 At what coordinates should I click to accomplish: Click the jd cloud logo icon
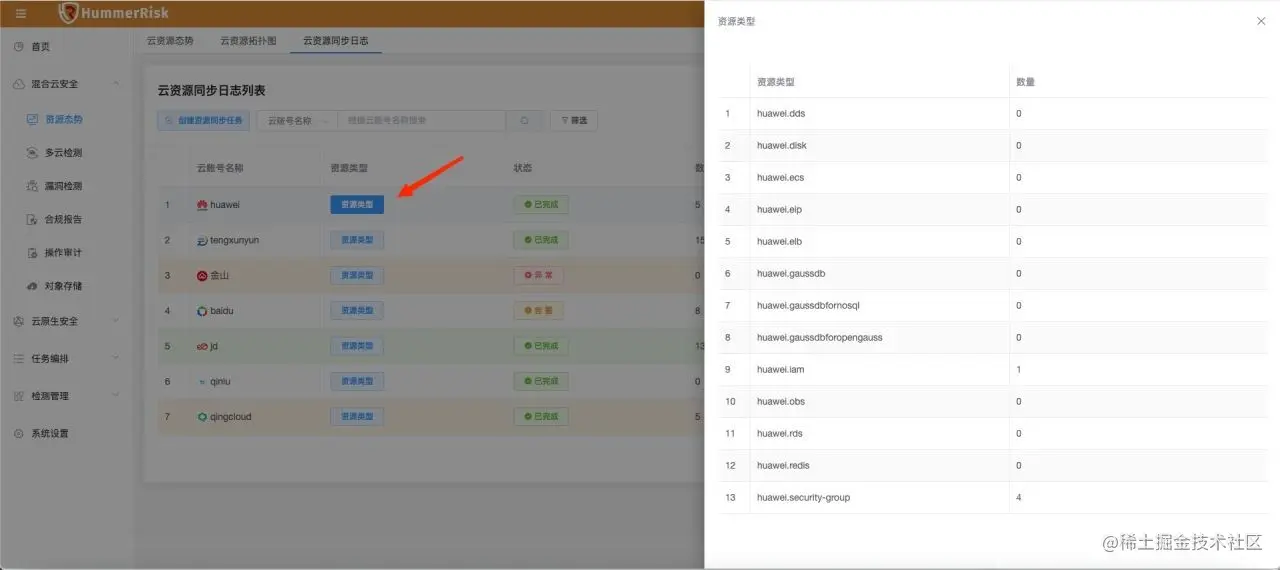(x=202, y=346)
